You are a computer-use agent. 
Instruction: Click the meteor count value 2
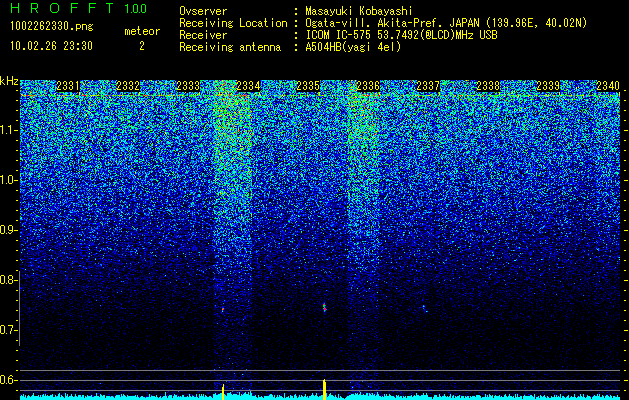142,46
